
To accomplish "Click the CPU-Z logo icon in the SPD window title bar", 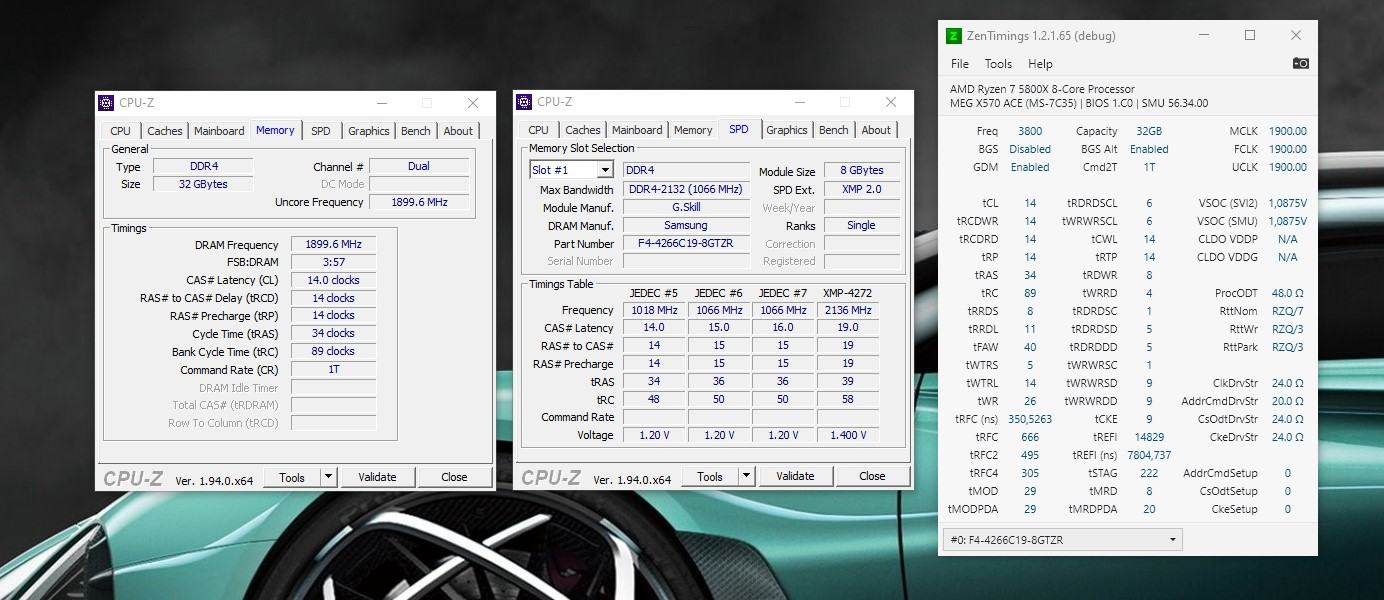I will pos(524,102).
